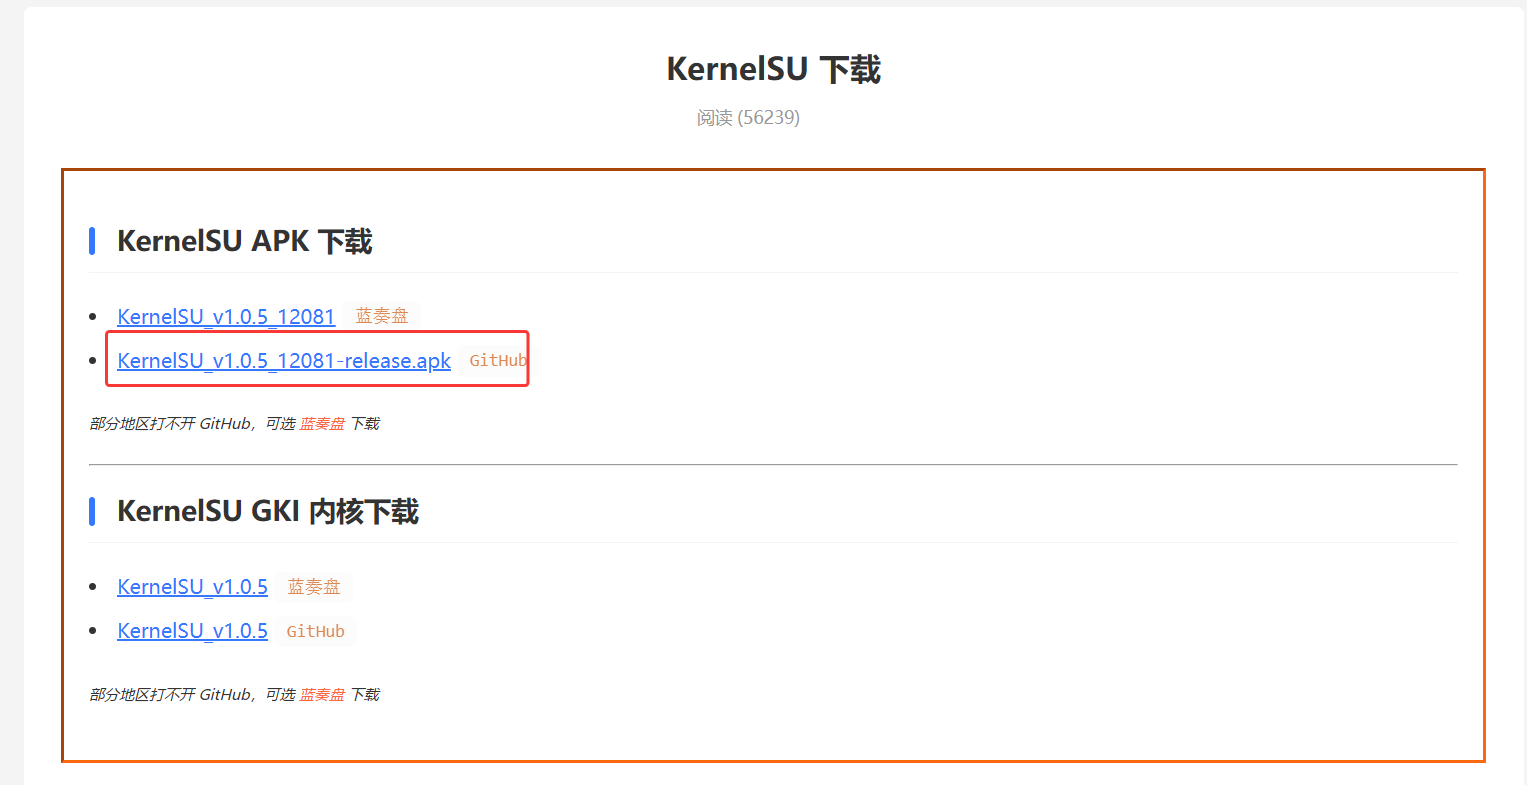1527x785 pixels.
Task: Download KernelSU_v1.0.5_12081-release.apk from GitHub
Action: [x=284, y=361]
